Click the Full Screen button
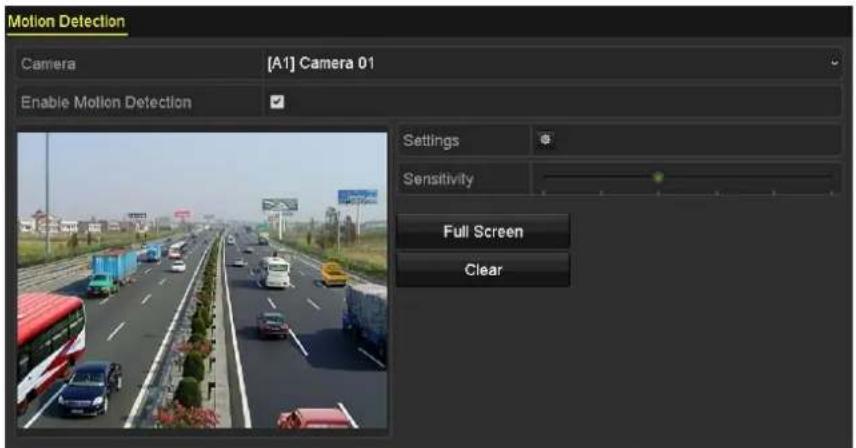This screenshot has height=448, width=856. 483,231
